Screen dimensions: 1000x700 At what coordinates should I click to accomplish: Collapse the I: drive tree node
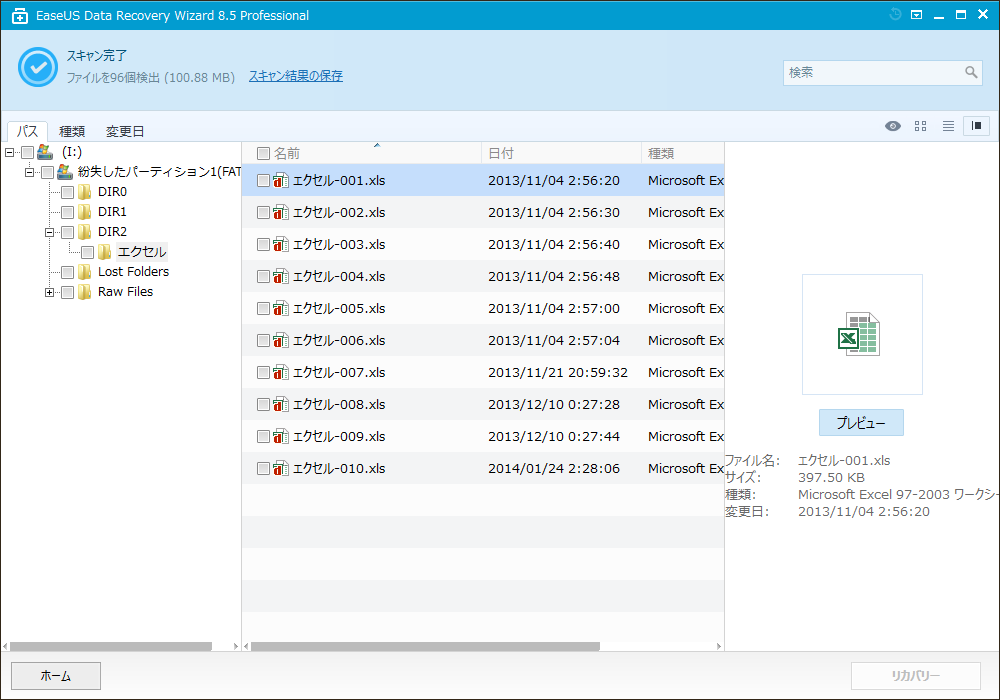point(9,152)
